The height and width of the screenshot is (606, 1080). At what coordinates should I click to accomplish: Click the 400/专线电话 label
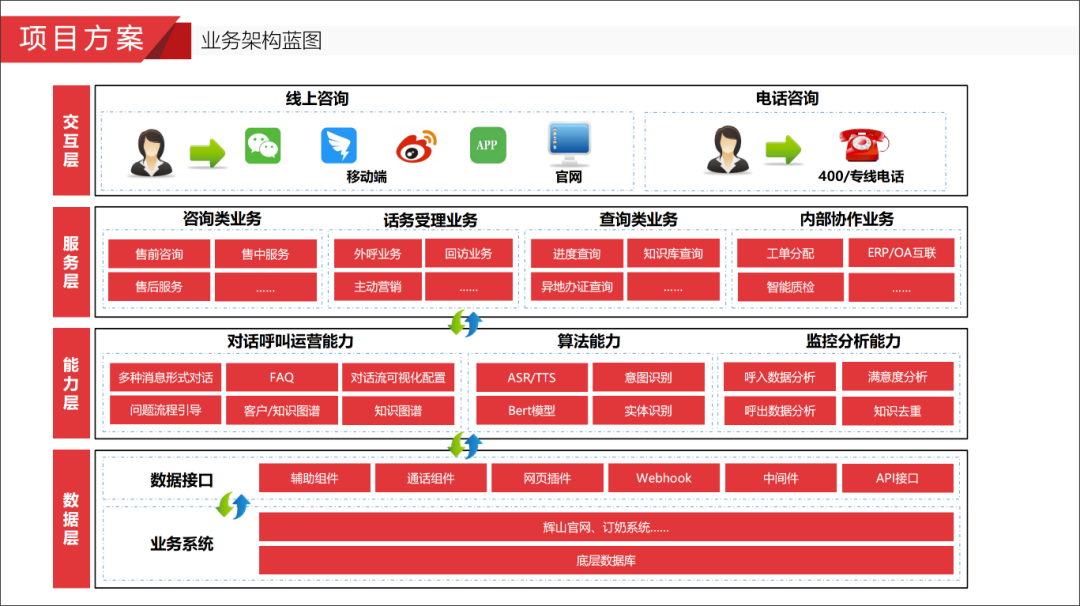(861, 176)
